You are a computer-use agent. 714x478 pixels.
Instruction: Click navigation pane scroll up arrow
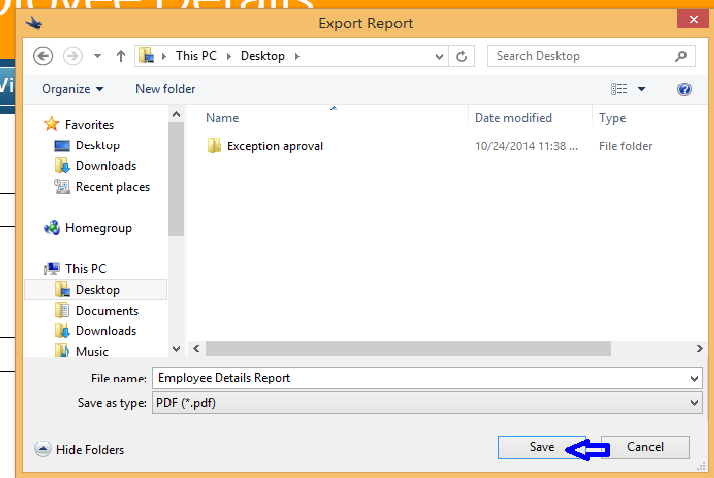pyautogui.click(x=176, y=114)
